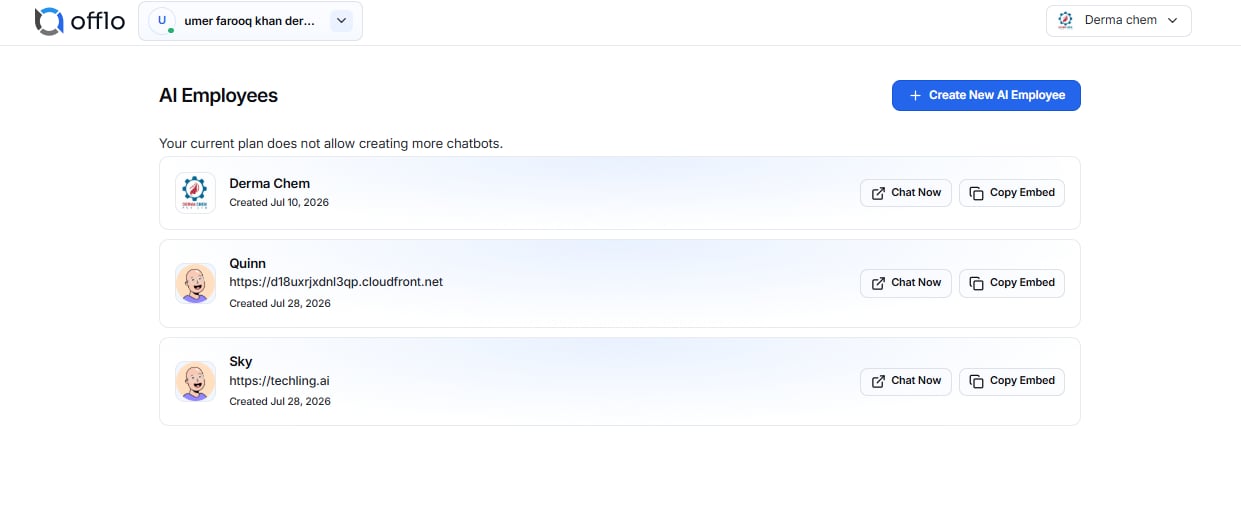The image size is (1241, 518).
Task: Click copy icon in Derma Chem row
Action: tap(977, 193)
